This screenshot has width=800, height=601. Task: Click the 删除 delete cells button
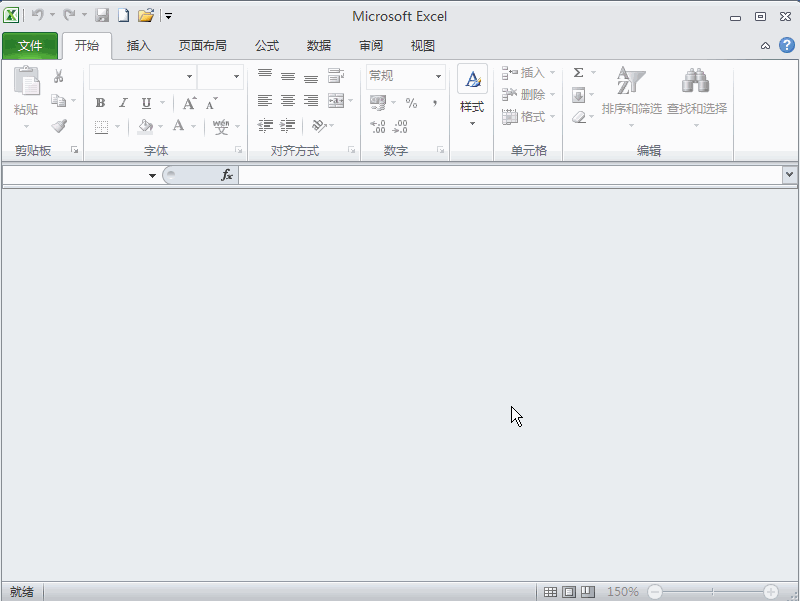coord(528,95)
